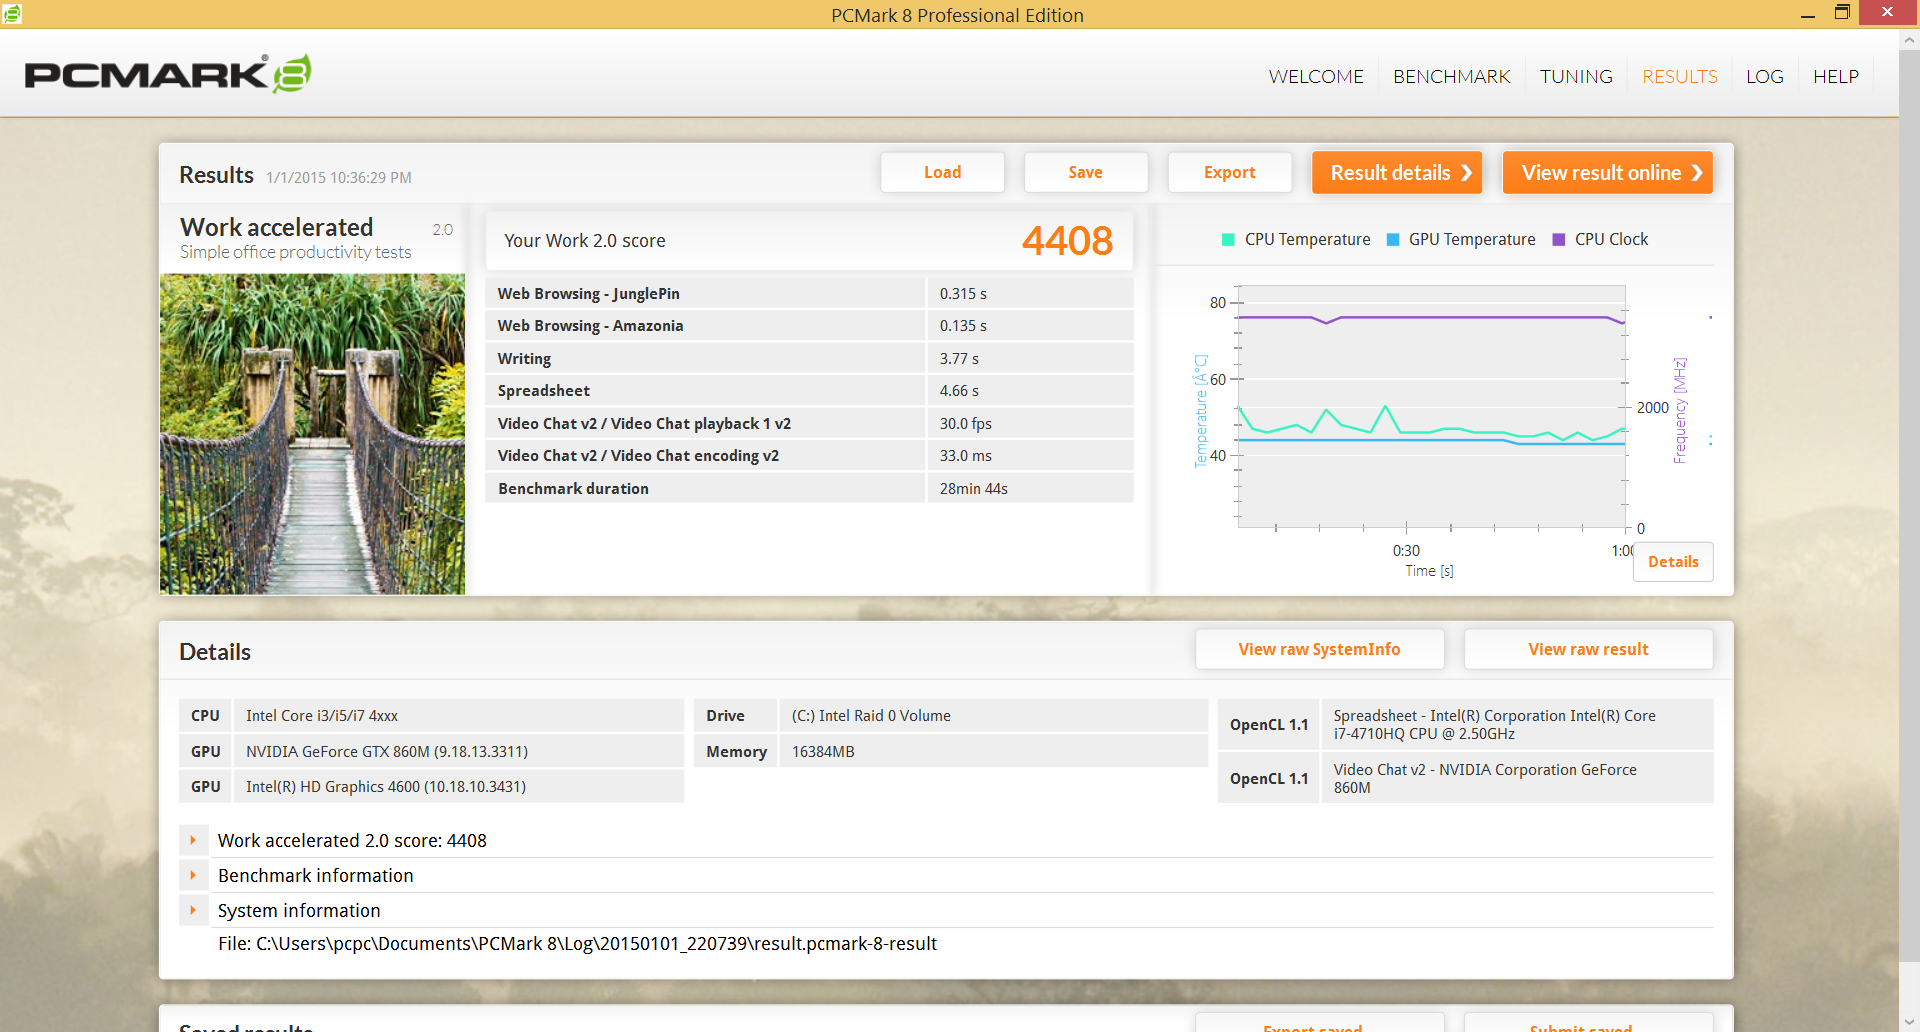1920x1032 pixels.
Task: Open the Tuning tab
Action: pos(1576,77)
